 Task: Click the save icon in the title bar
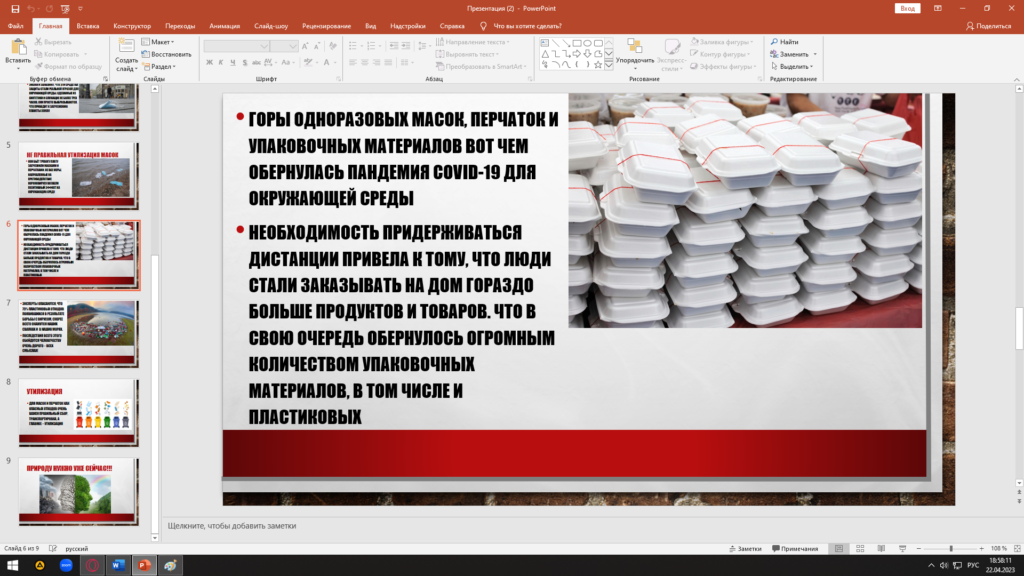[x=15, y=8]
